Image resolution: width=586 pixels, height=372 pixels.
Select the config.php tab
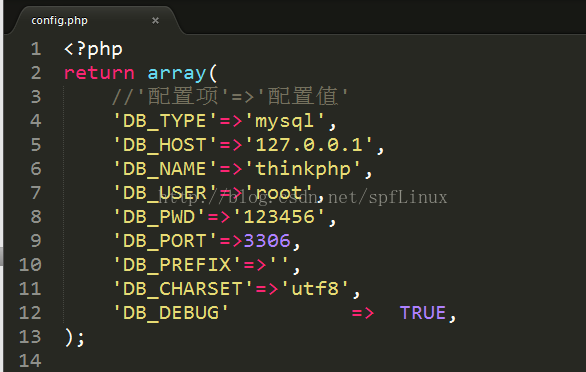[x=95, y=20]
